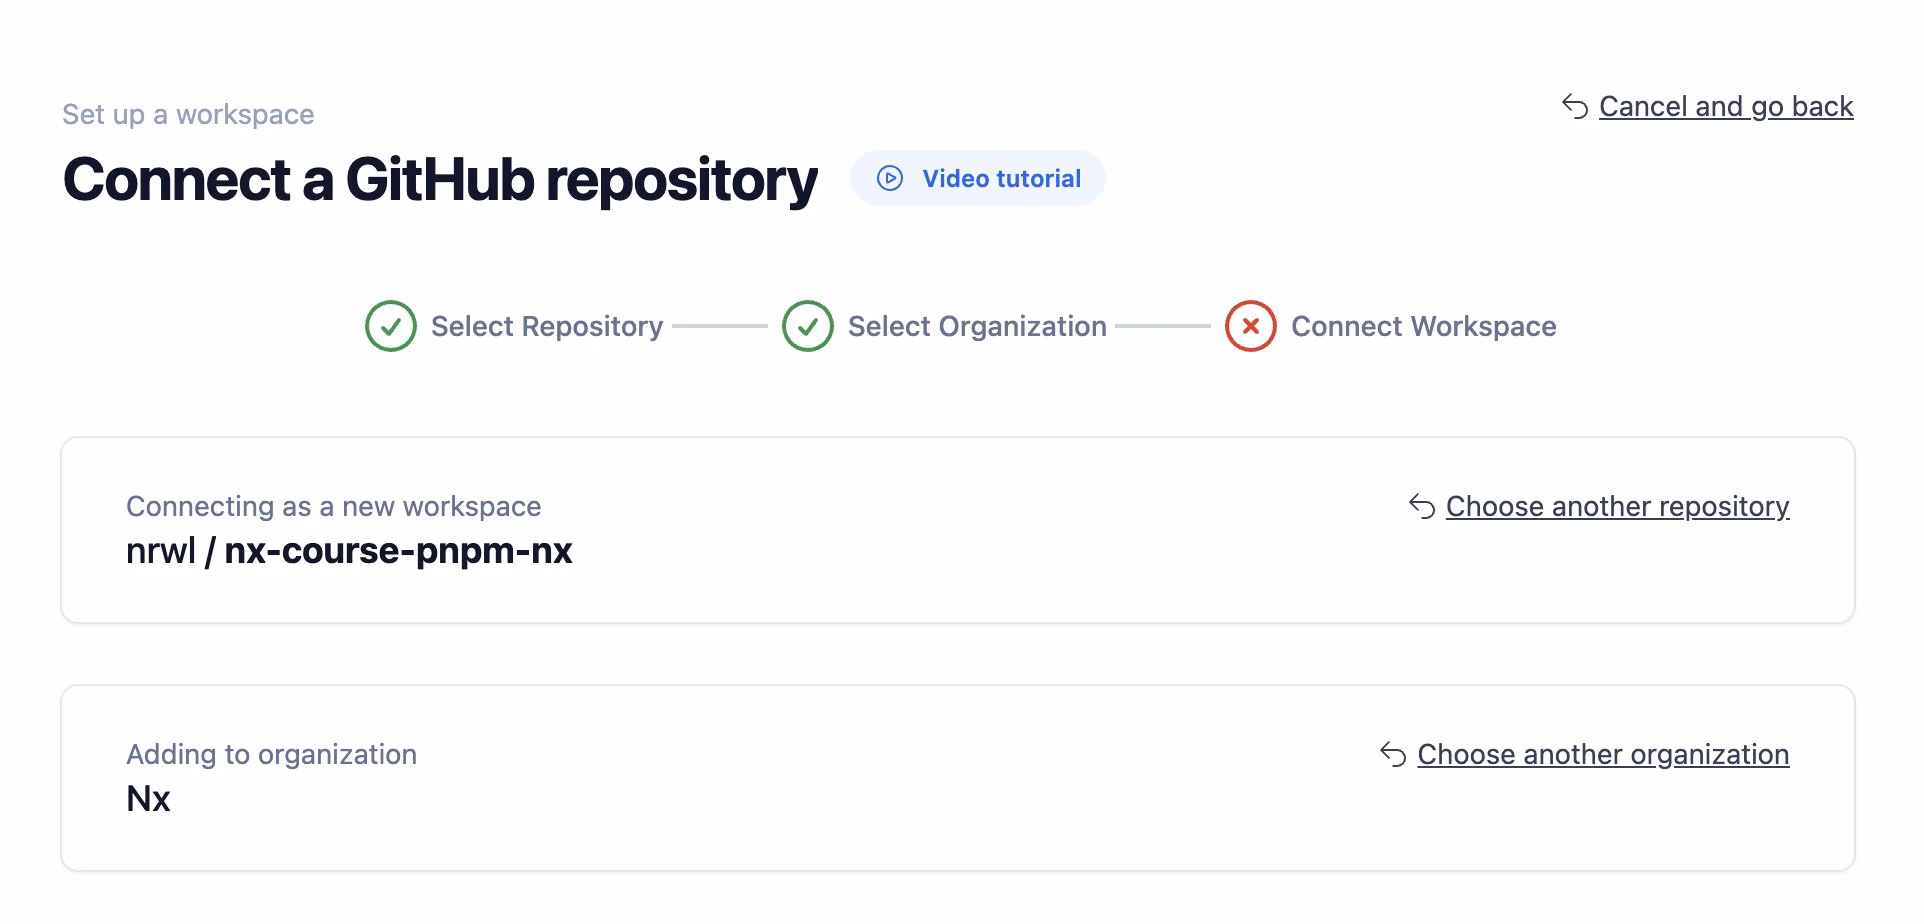Click the green checkmark for Select Organization
The width and height of the screenshot is (1924, 924).
coord(807,326)
